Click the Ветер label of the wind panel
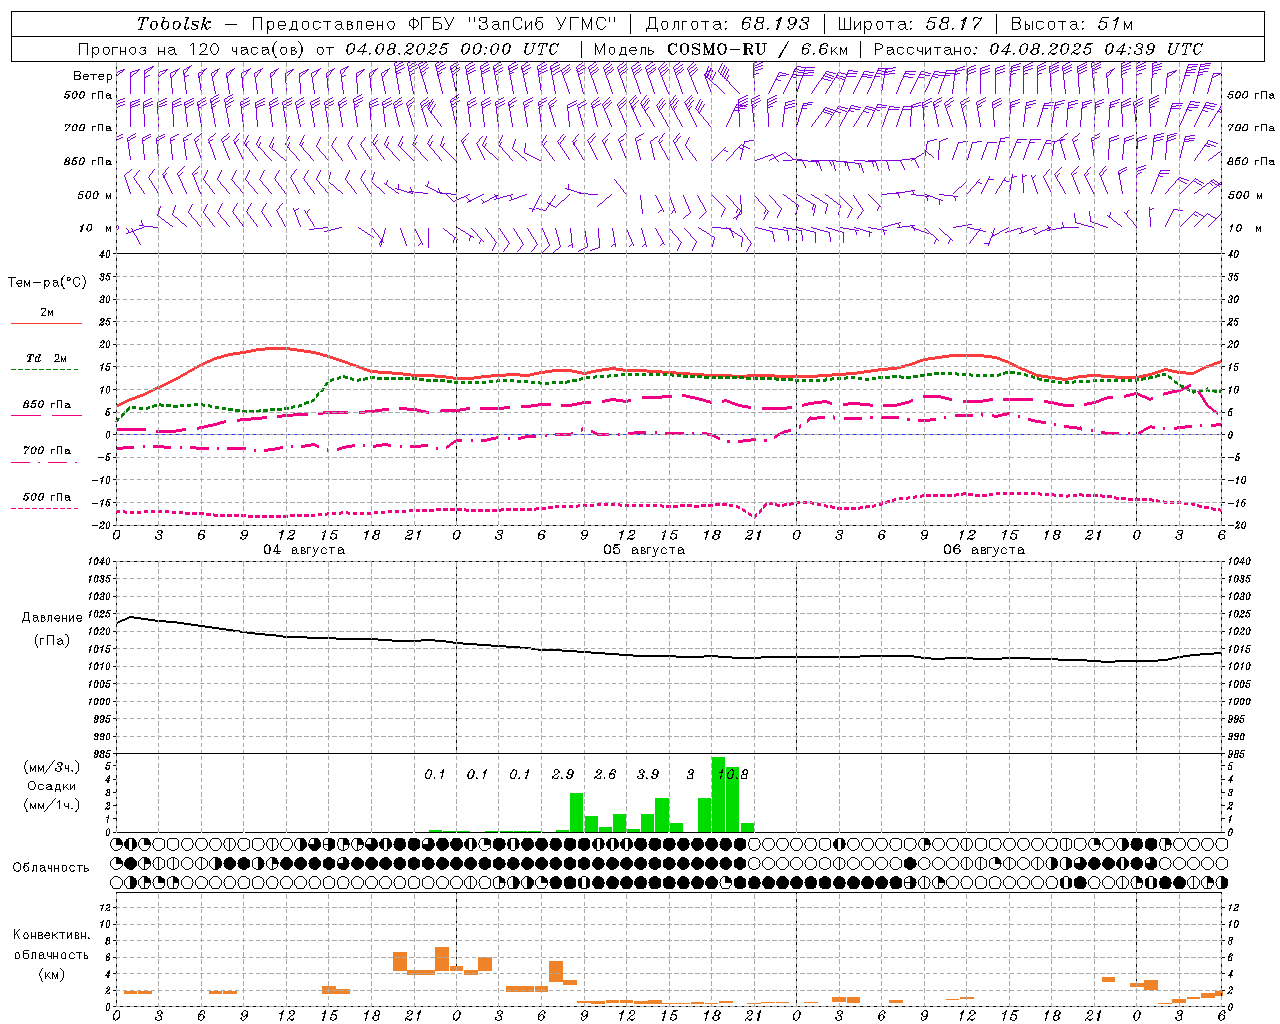The image size is (1280, 1024). [93, 76]
